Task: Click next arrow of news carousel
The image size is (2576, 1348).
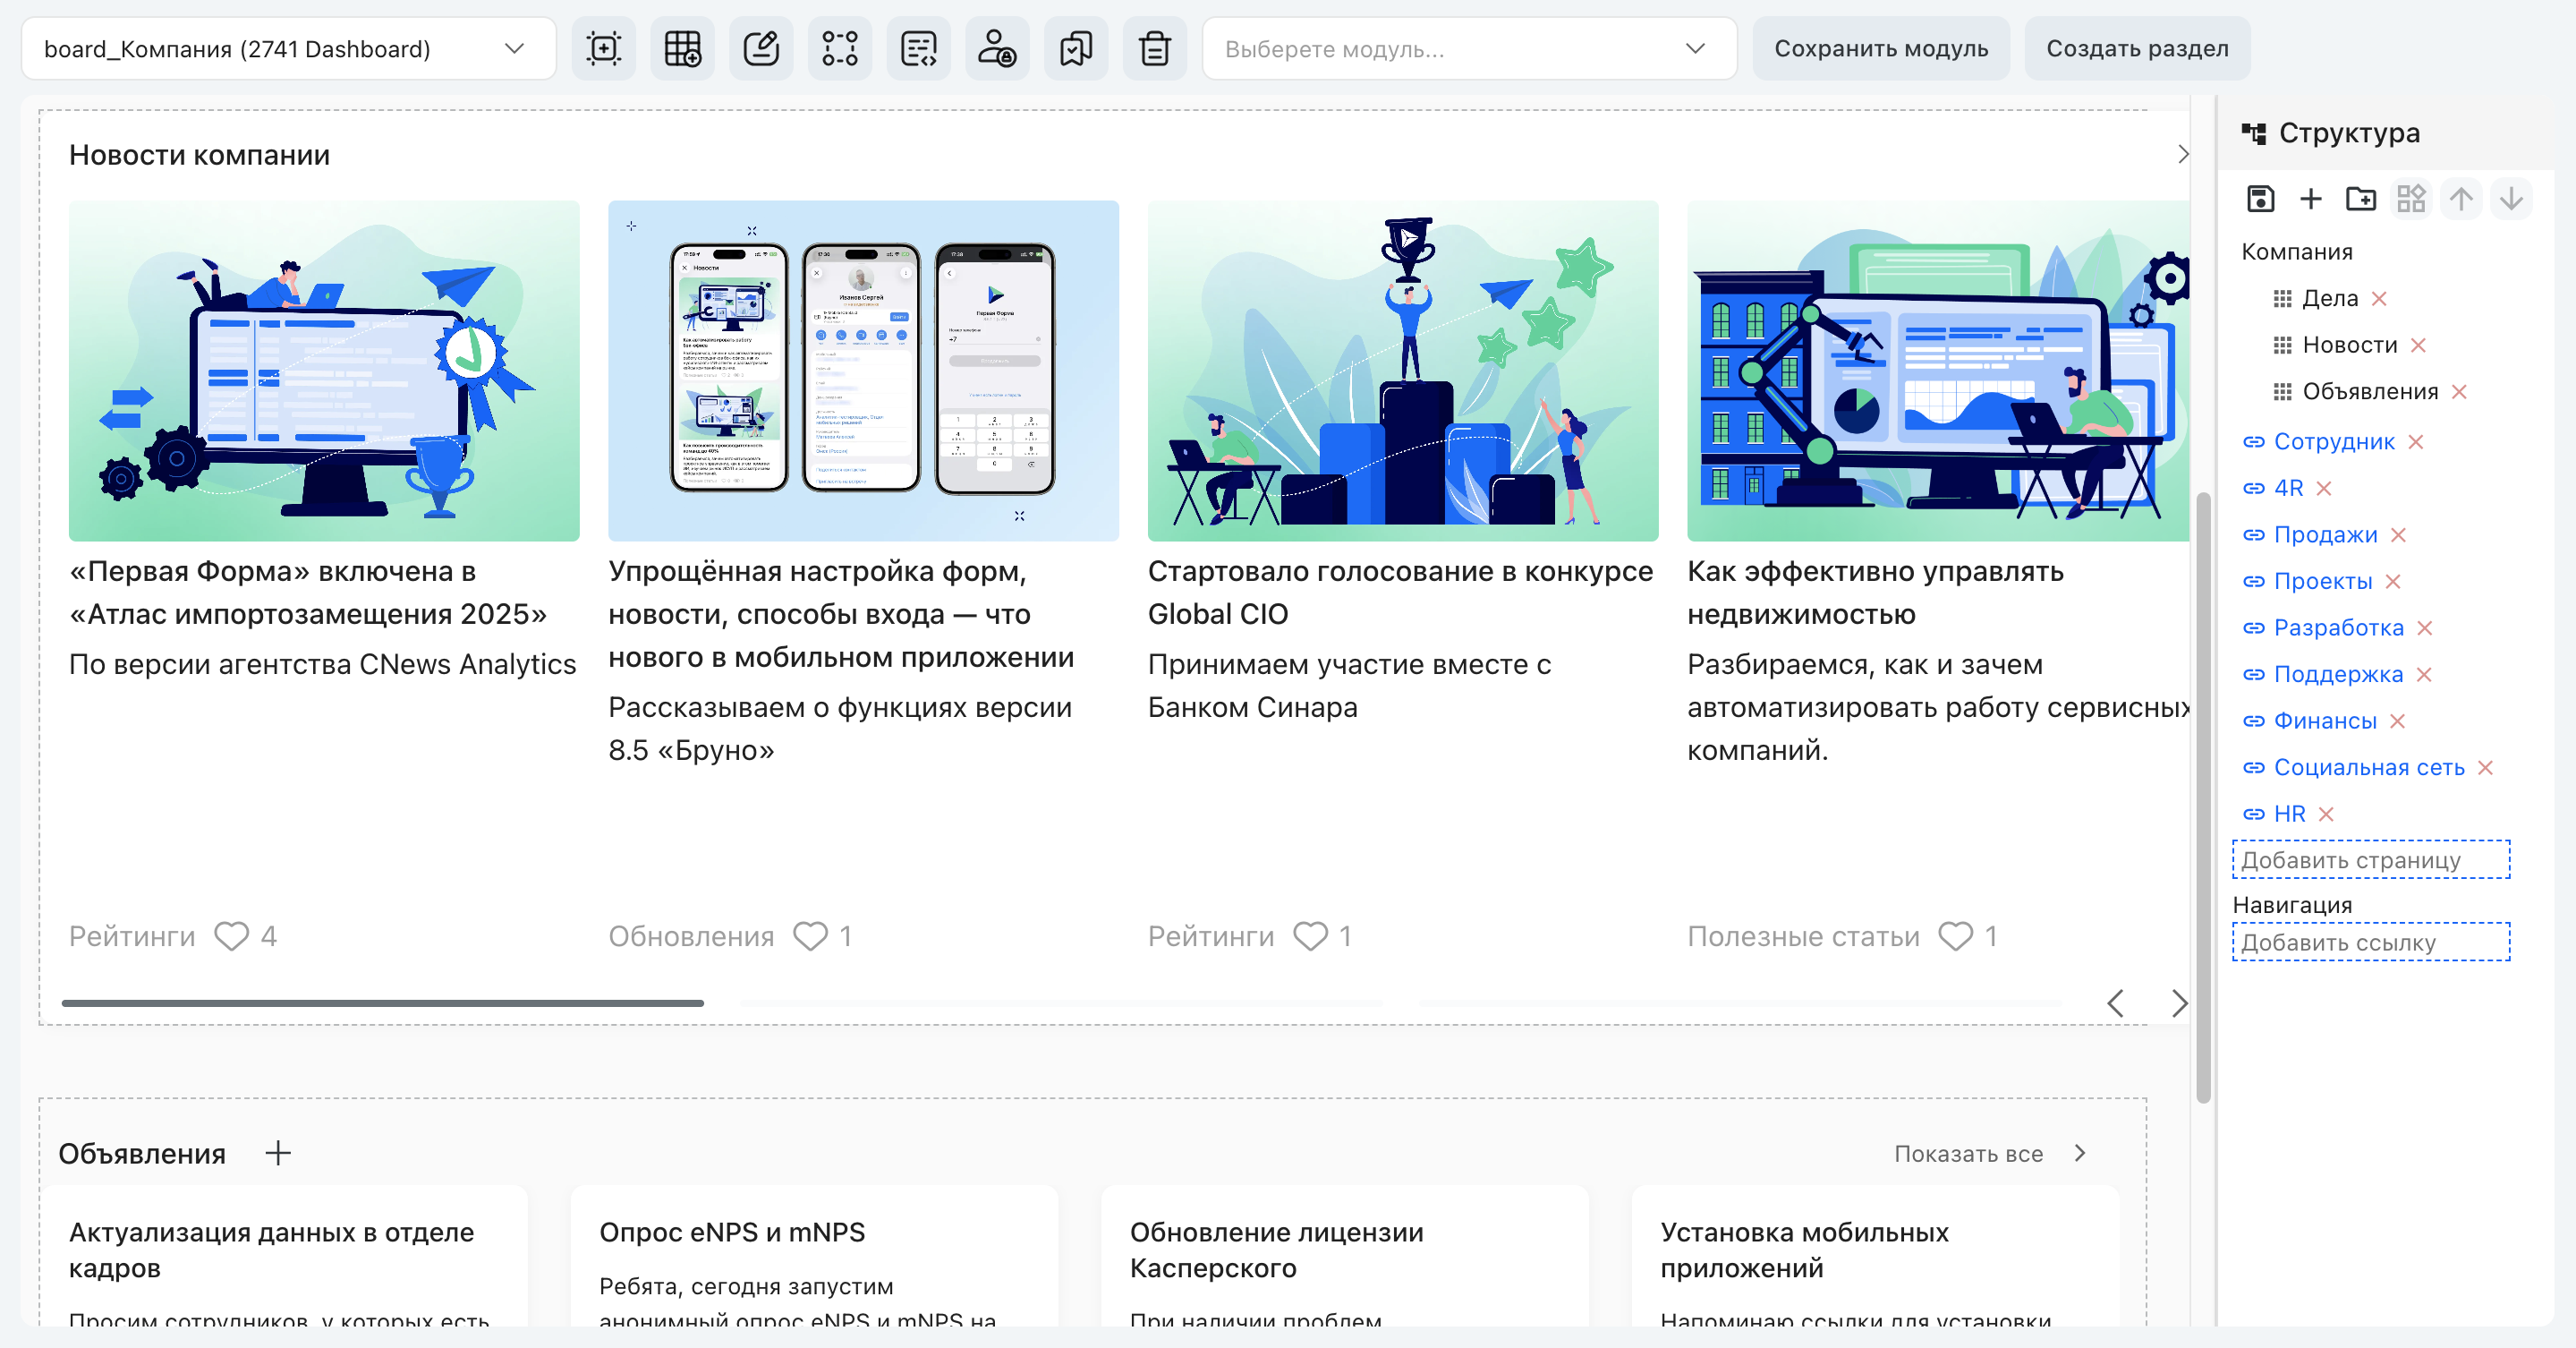Action: 2179,1003
